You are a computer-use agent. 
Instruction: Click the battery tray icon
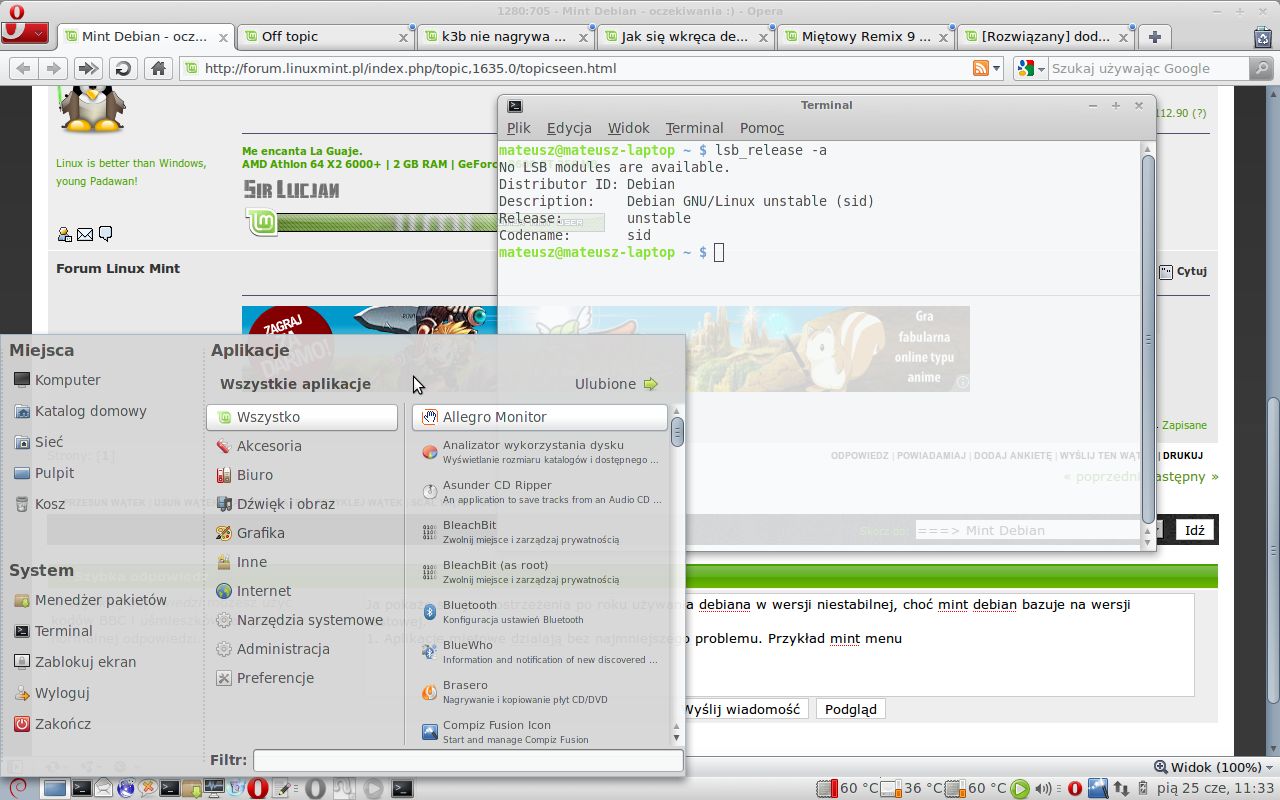point(1145,788)
